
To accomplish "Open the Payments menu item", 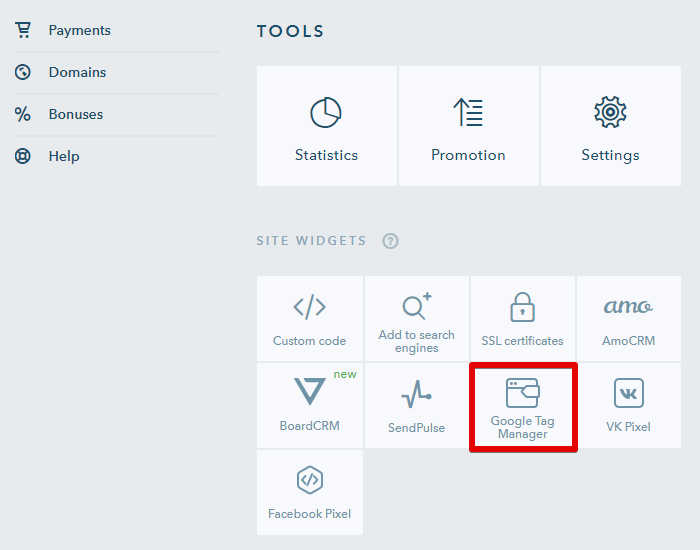I will tap(79, 30).
